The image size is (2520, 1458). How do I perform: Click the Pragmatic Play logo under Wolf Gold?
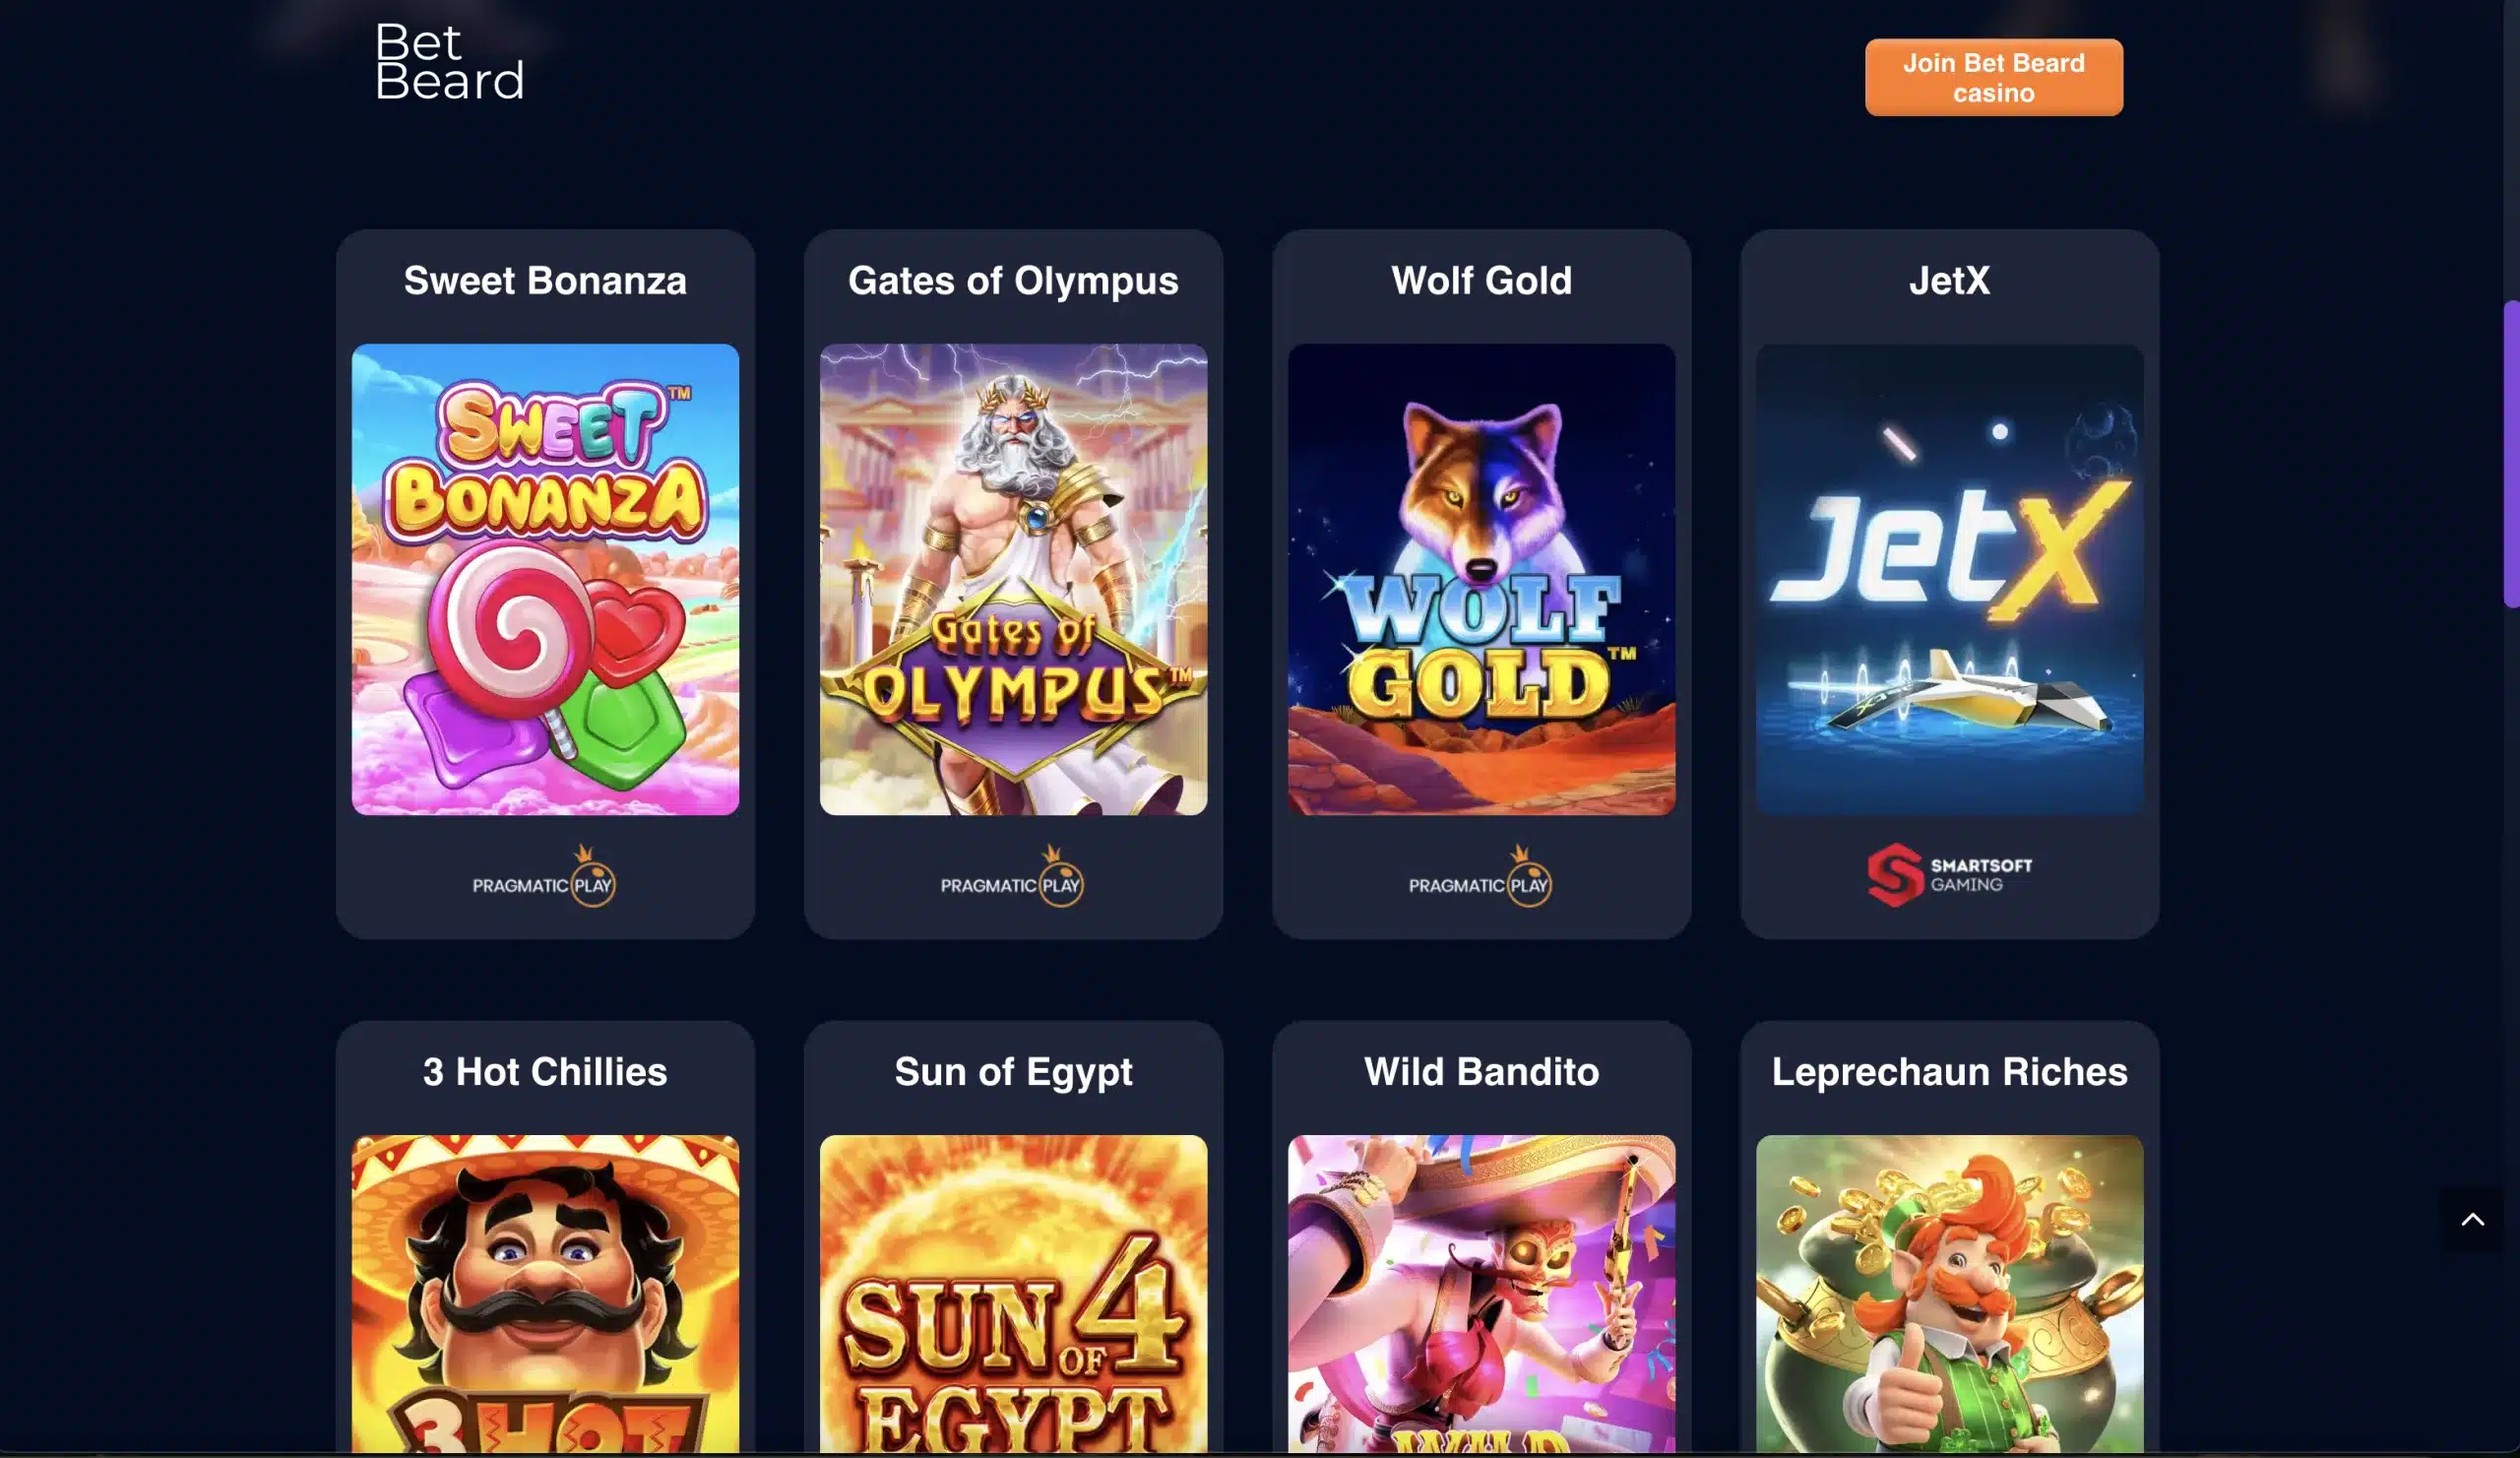(x=1480, y=877)
